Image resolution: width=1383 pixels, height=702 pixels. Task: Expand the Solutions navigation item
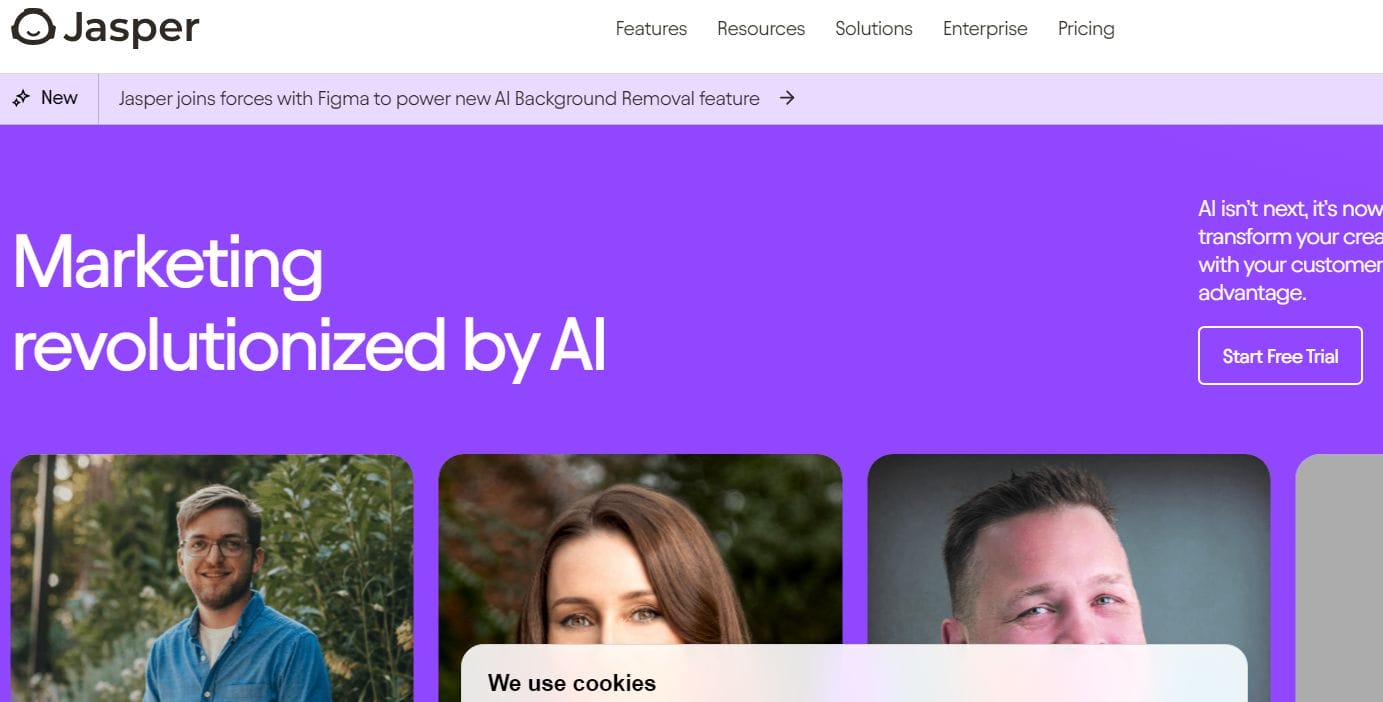(x=874, y=29)
